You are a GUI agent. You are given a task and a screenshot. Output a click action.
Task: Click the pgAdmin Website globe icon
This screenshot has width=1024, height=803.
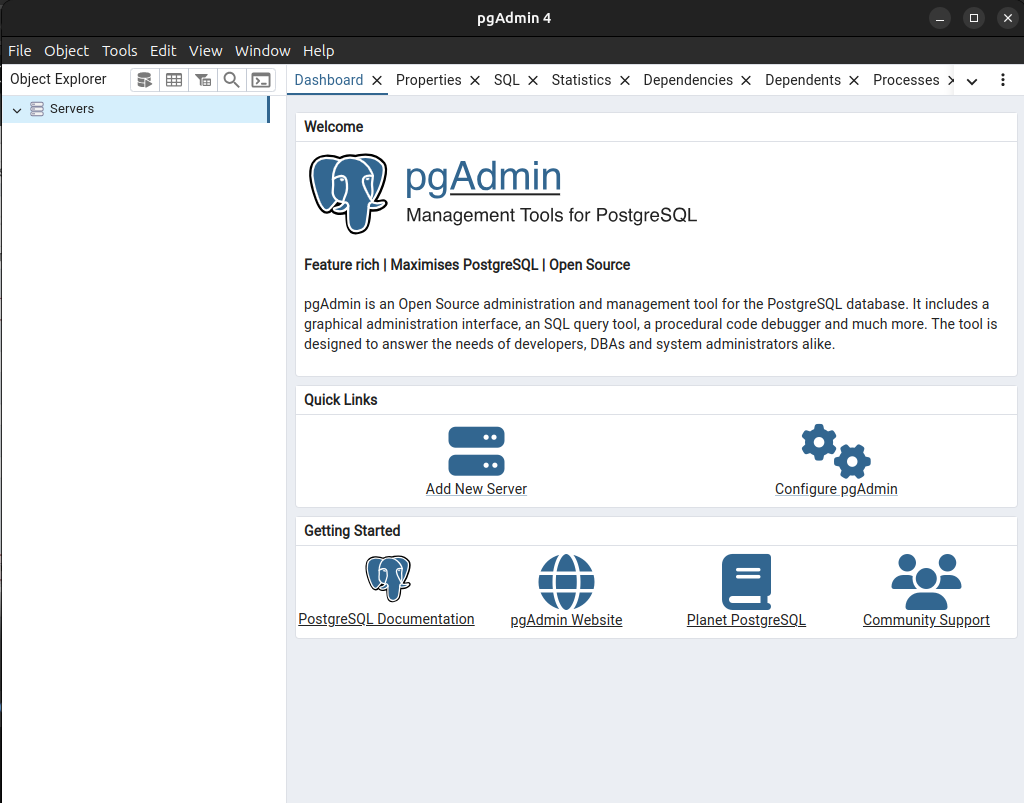pyautogui.click(x=566, y=582)
